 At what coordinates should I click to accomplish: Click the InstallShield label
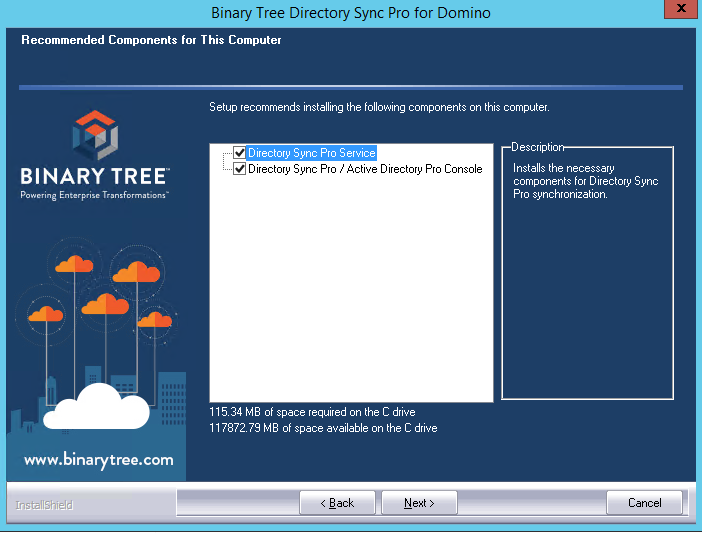pyautogui.click(x=44, y=505)
